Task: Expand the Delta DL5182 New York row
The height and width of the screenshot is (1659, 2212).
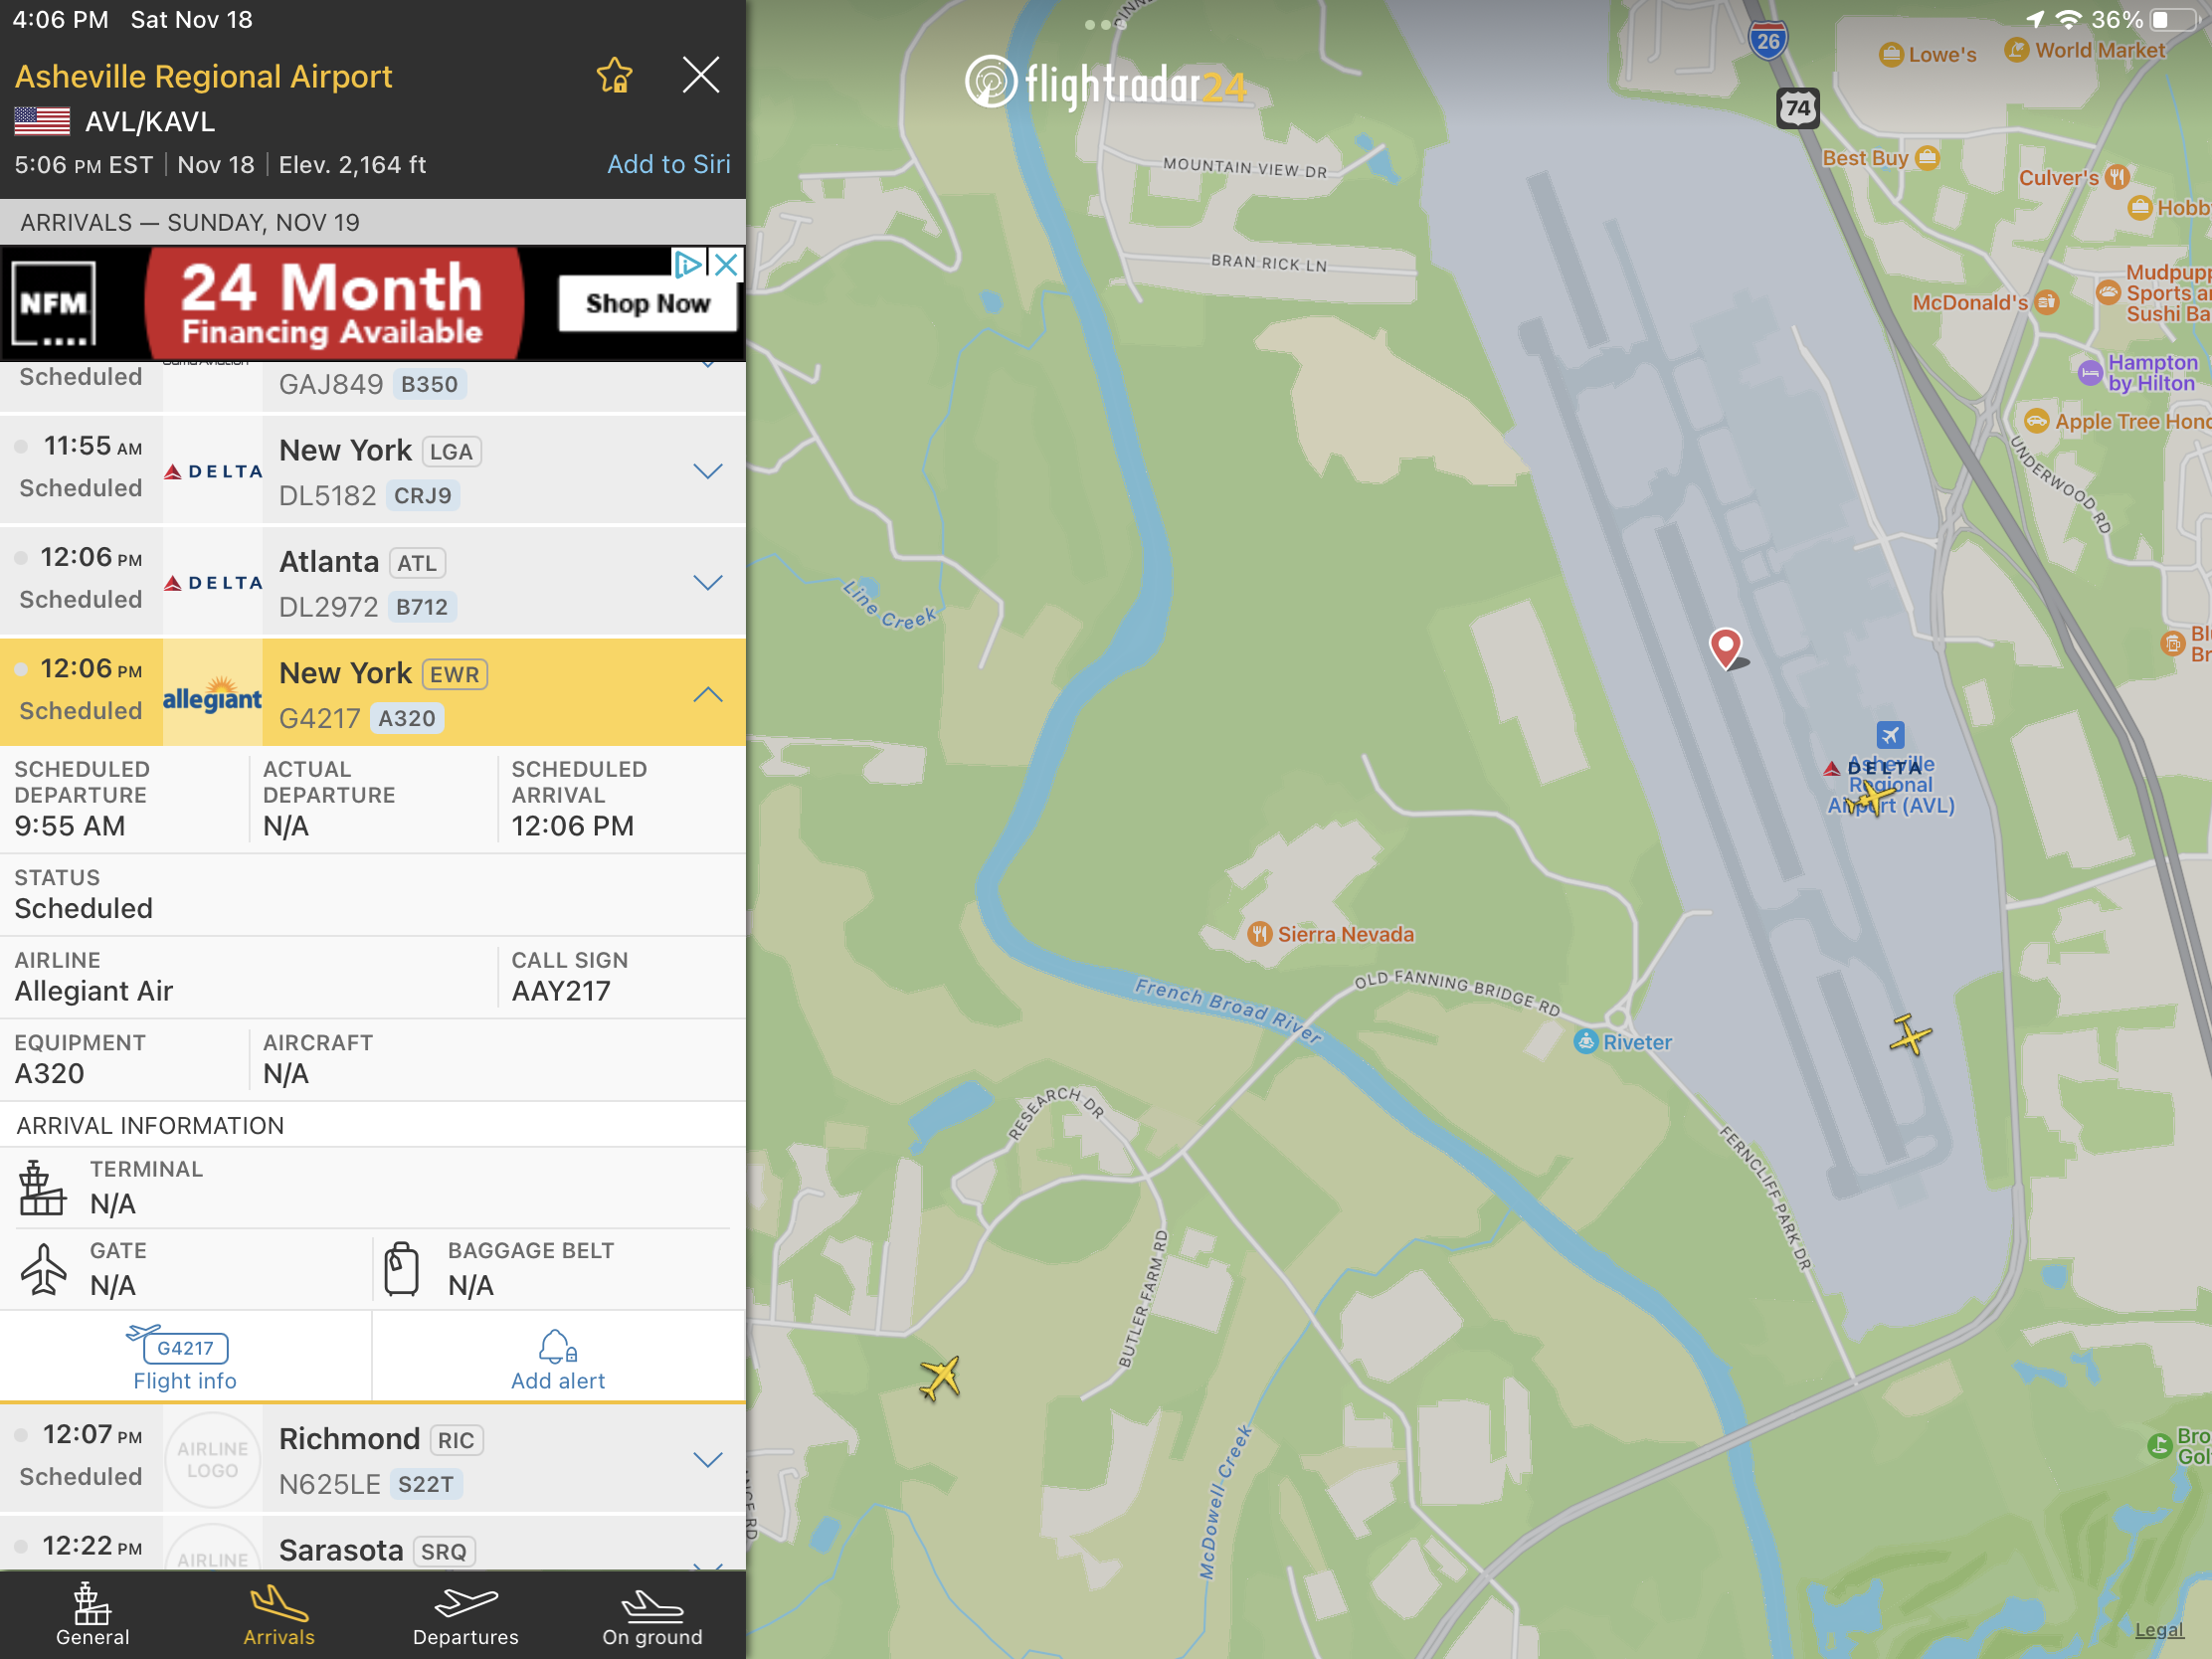Action: (x=373, y=471)
